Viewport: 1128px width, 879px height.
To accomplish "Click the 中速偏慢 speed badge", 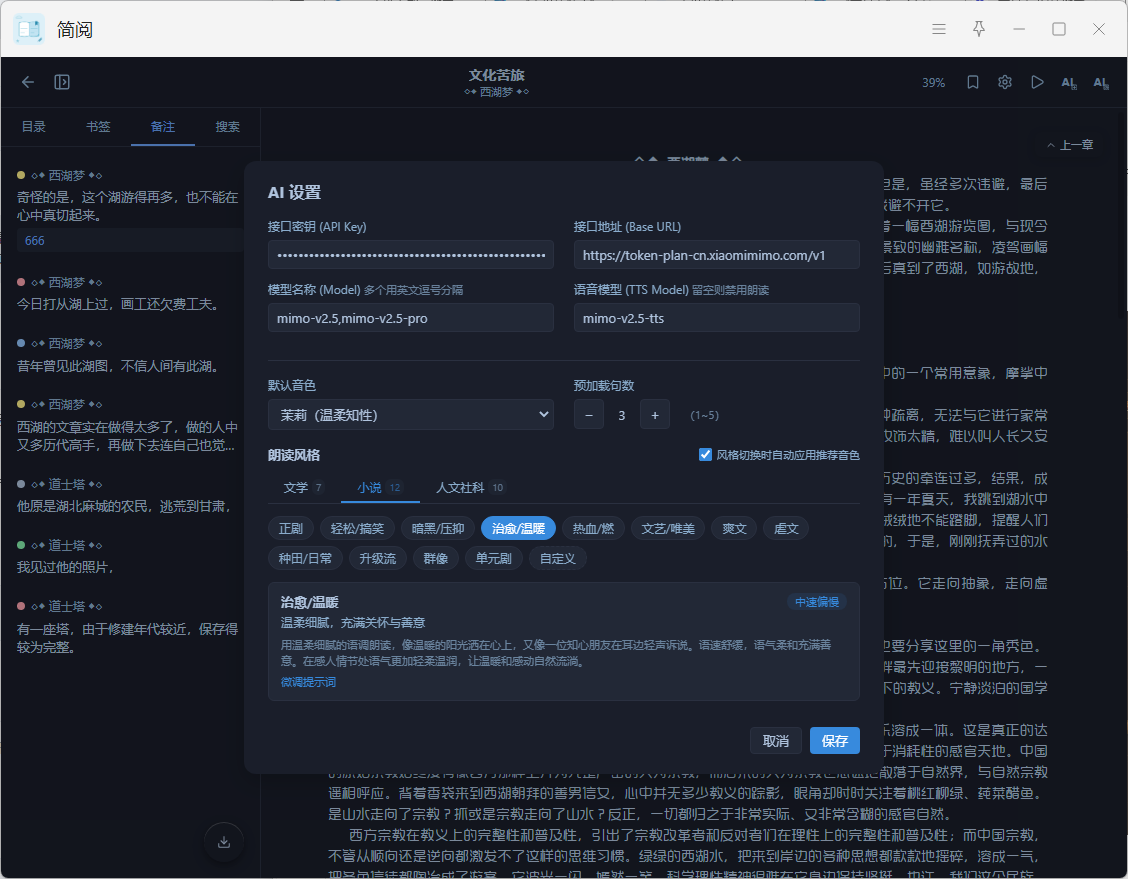I will click(817, 602).
